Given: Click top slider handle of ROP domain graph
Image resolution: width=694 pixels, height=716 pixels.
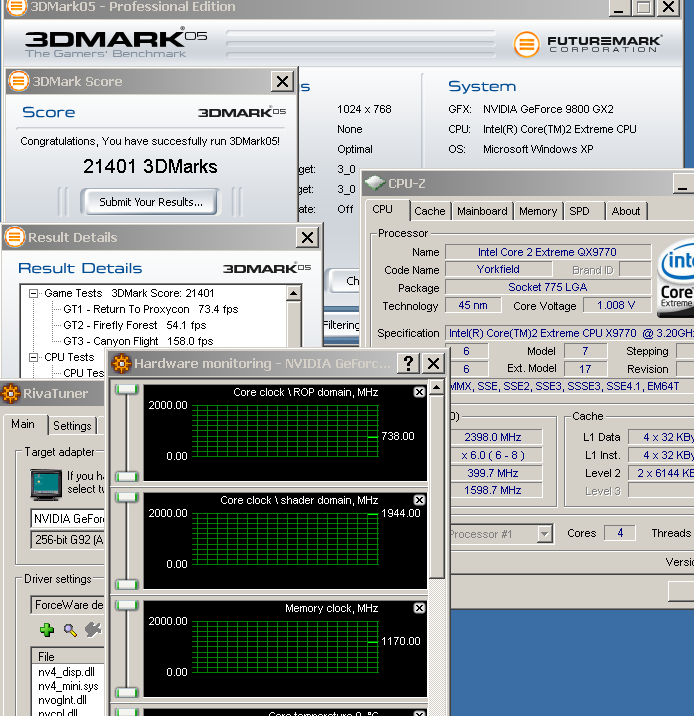Looking at the screenshot, I should coord(127,389).
